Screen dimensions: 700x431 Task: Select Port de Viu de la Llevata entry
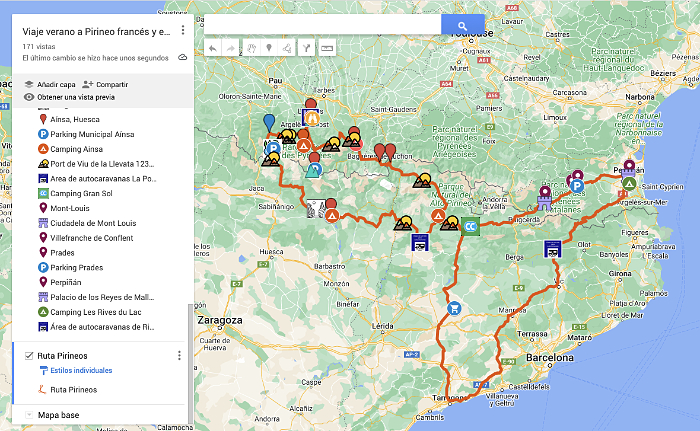click(x=102, y=164)
